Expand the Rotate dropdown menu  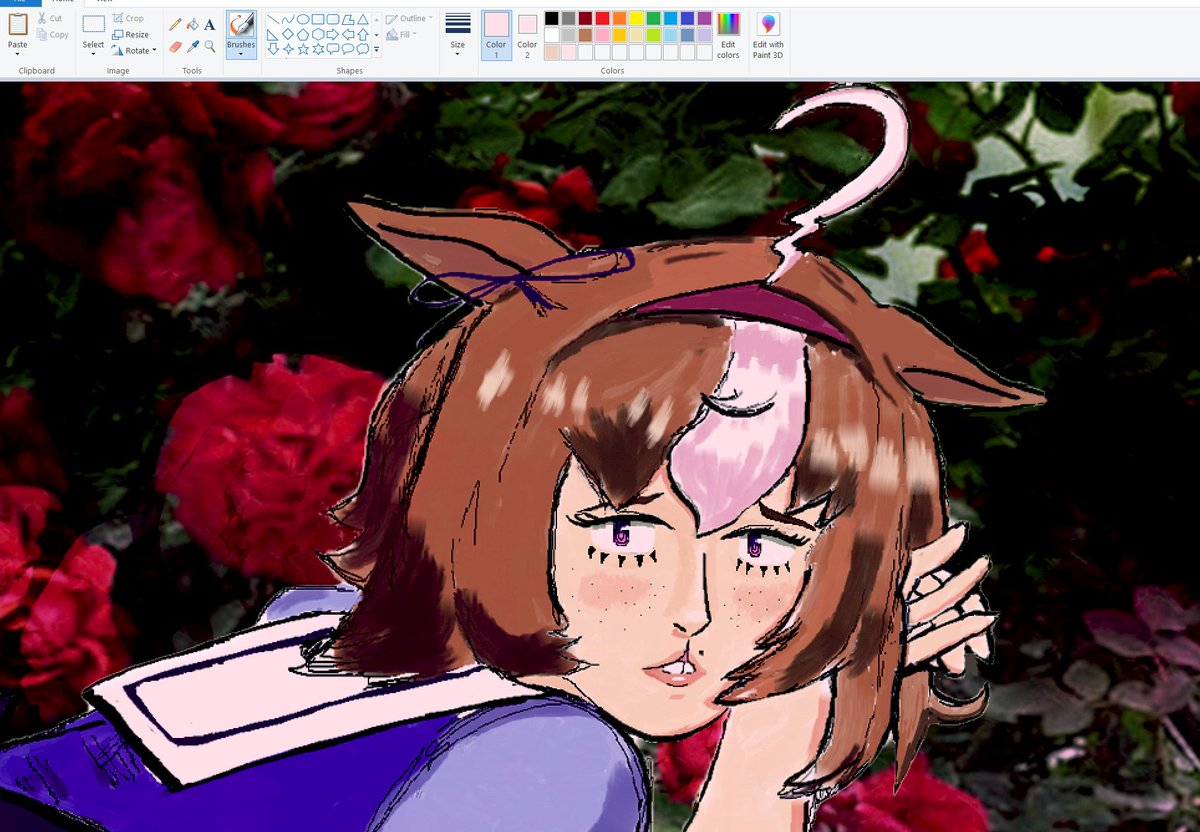click(154, 50)
